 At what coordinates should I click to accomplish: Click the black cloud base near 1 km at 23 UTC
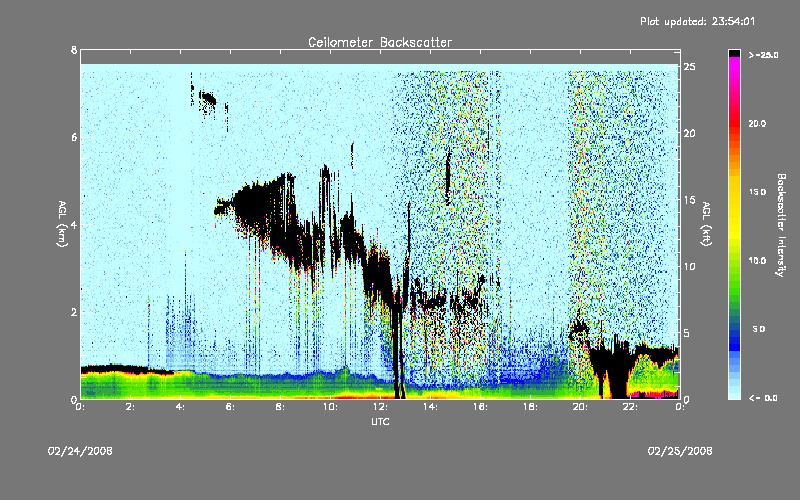[658, 351]
